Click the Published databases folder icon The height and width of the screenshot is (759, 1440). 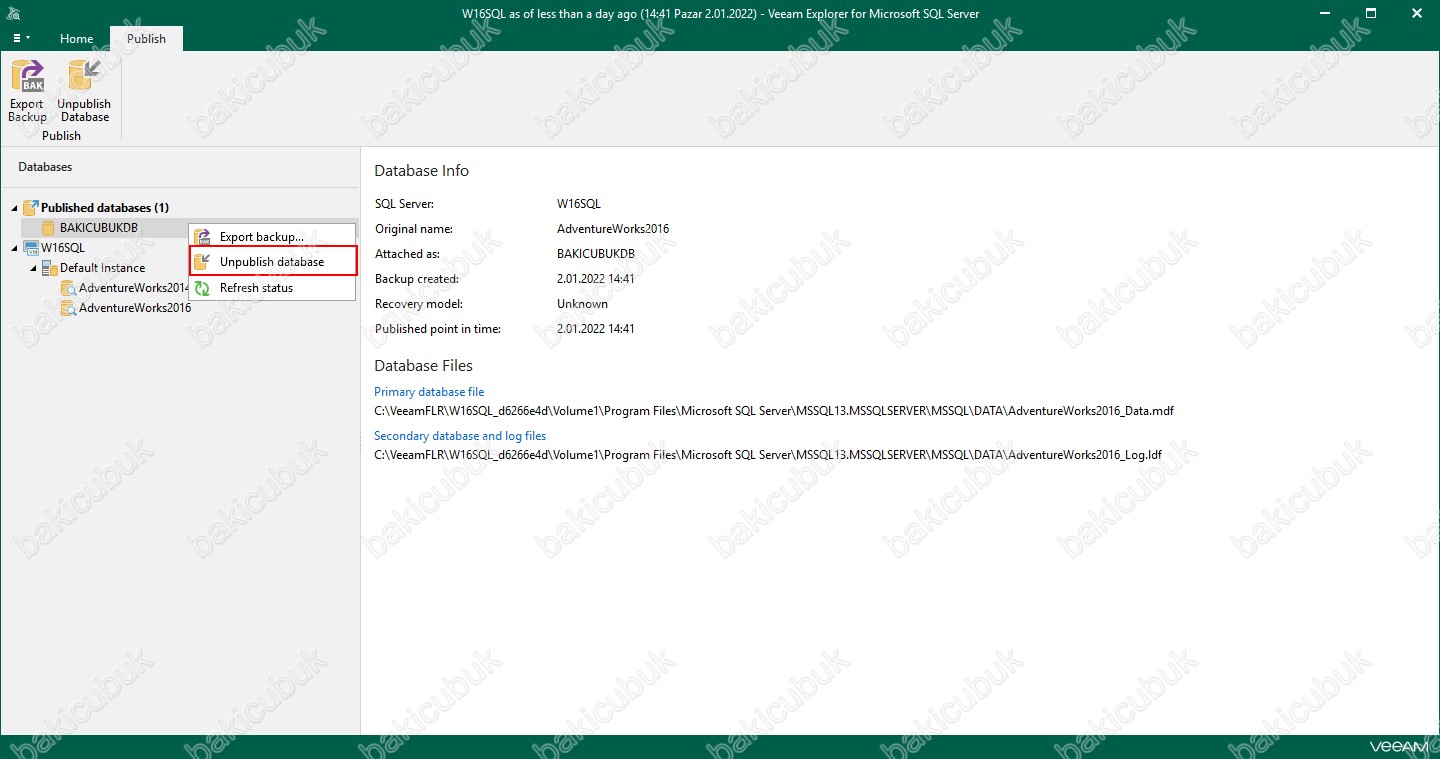[30, 208]
